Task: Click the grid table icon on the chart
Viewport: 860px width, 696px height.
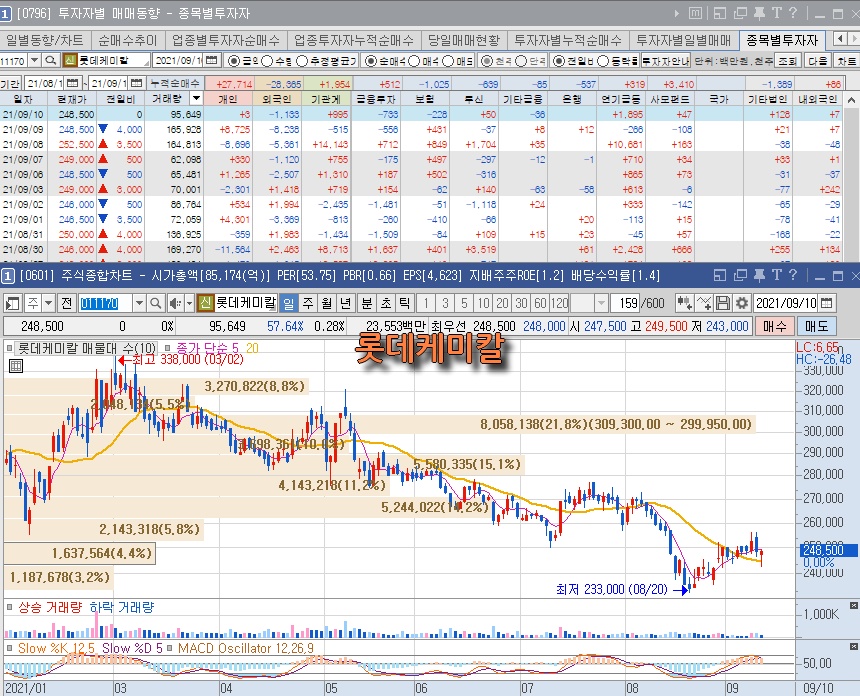Action: (16, 366)
